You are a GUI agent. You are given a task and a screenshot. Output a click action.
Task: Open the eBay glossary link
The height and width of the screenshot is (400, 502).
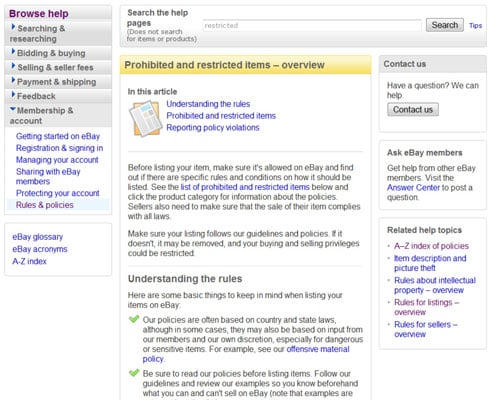[38, 237]
